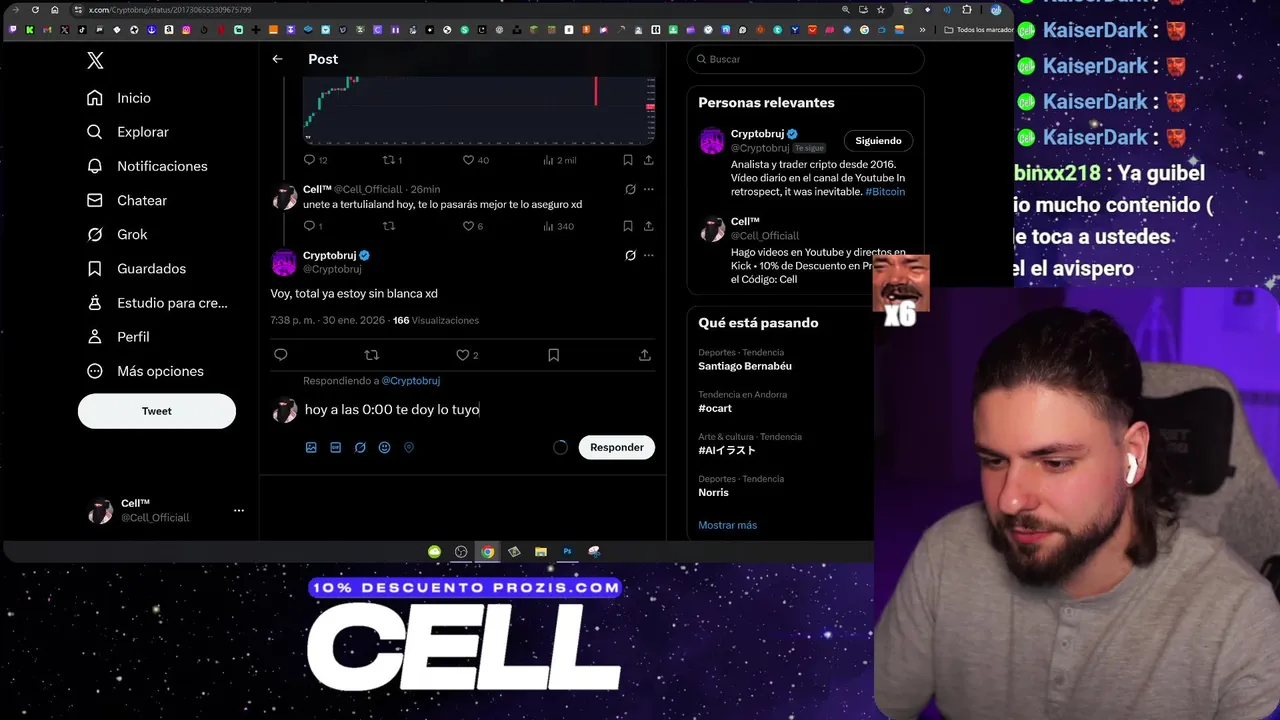Click the Siguiendo button for Cryptobruj
The width and height of the screenshot is (1280, 720).
pos(878,141)
